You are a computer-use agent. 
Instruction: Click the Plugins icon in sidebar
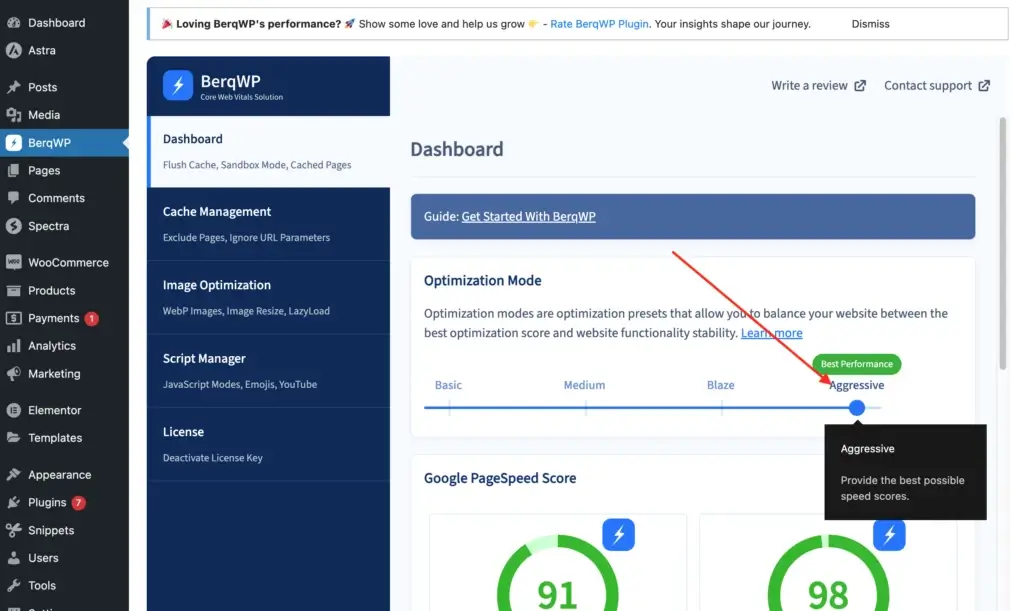[x=14, y=503]
